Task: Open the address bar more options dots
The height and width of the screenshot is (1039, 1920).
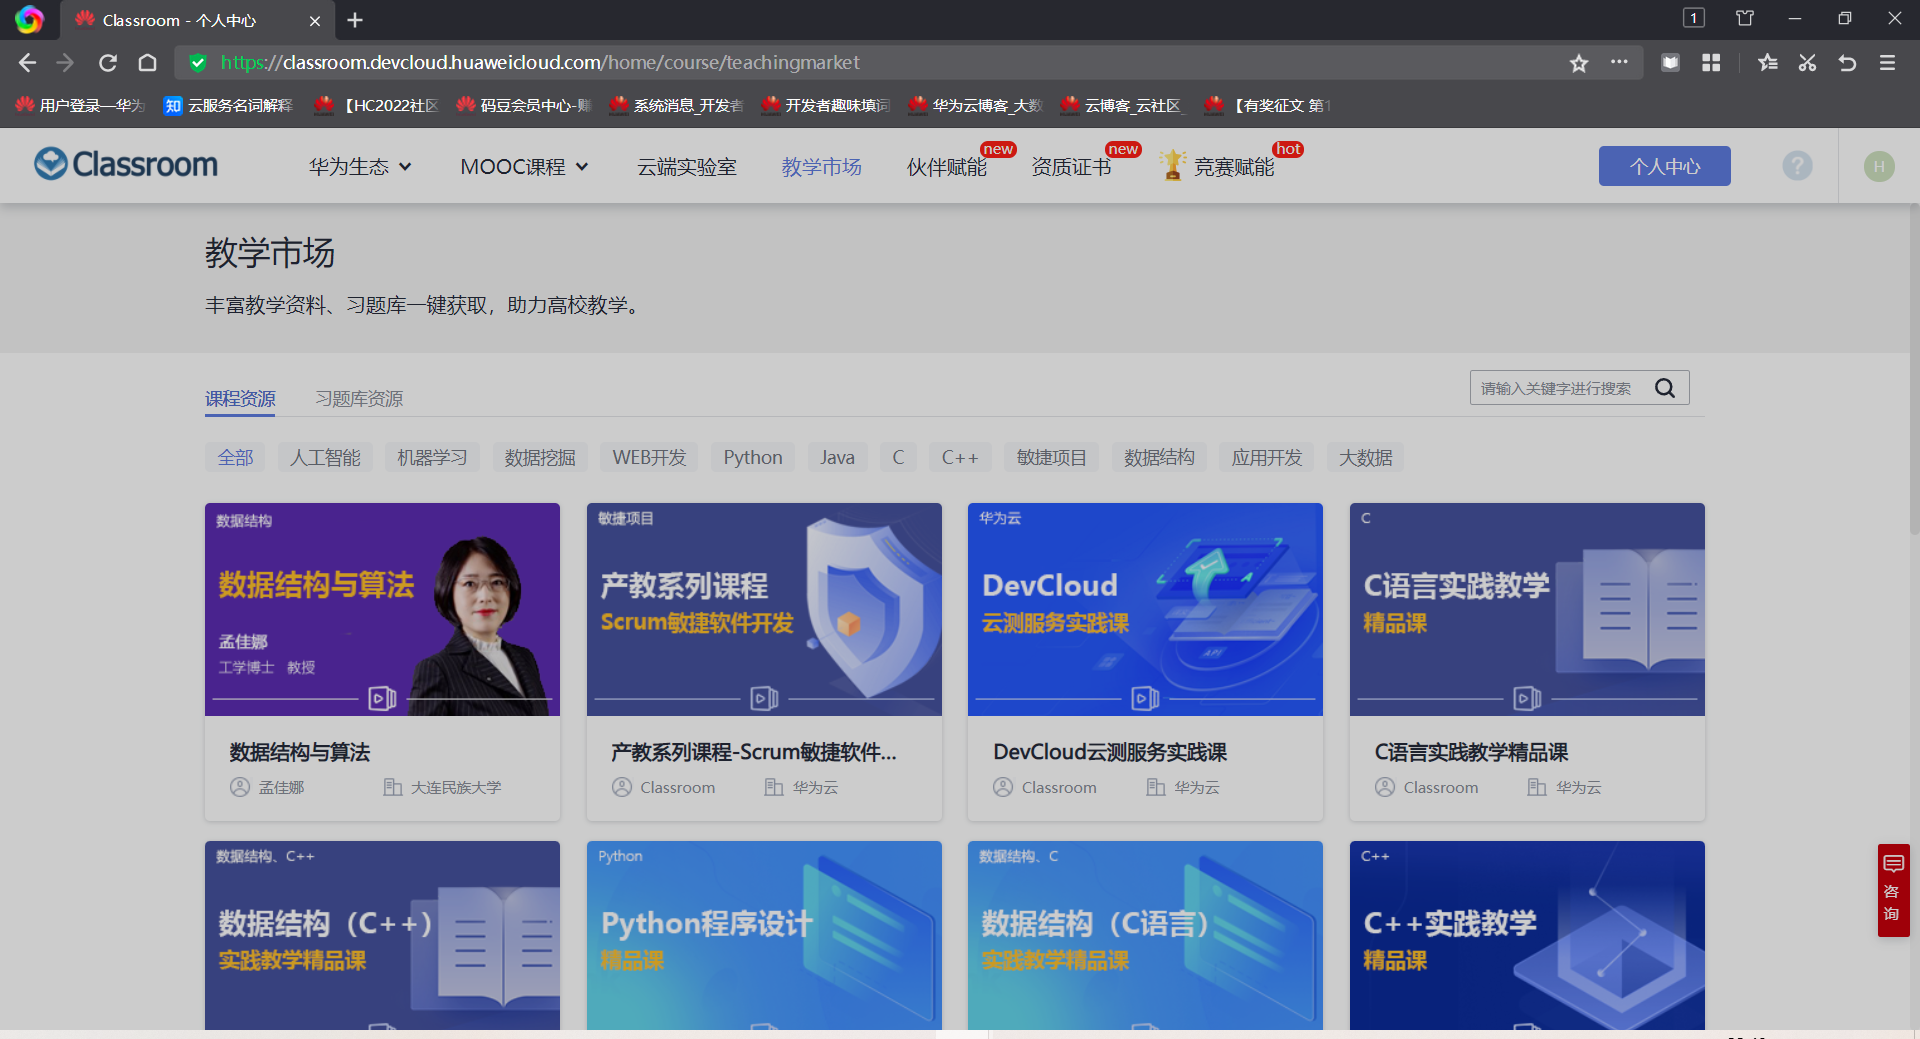Action: [1619, 62]
